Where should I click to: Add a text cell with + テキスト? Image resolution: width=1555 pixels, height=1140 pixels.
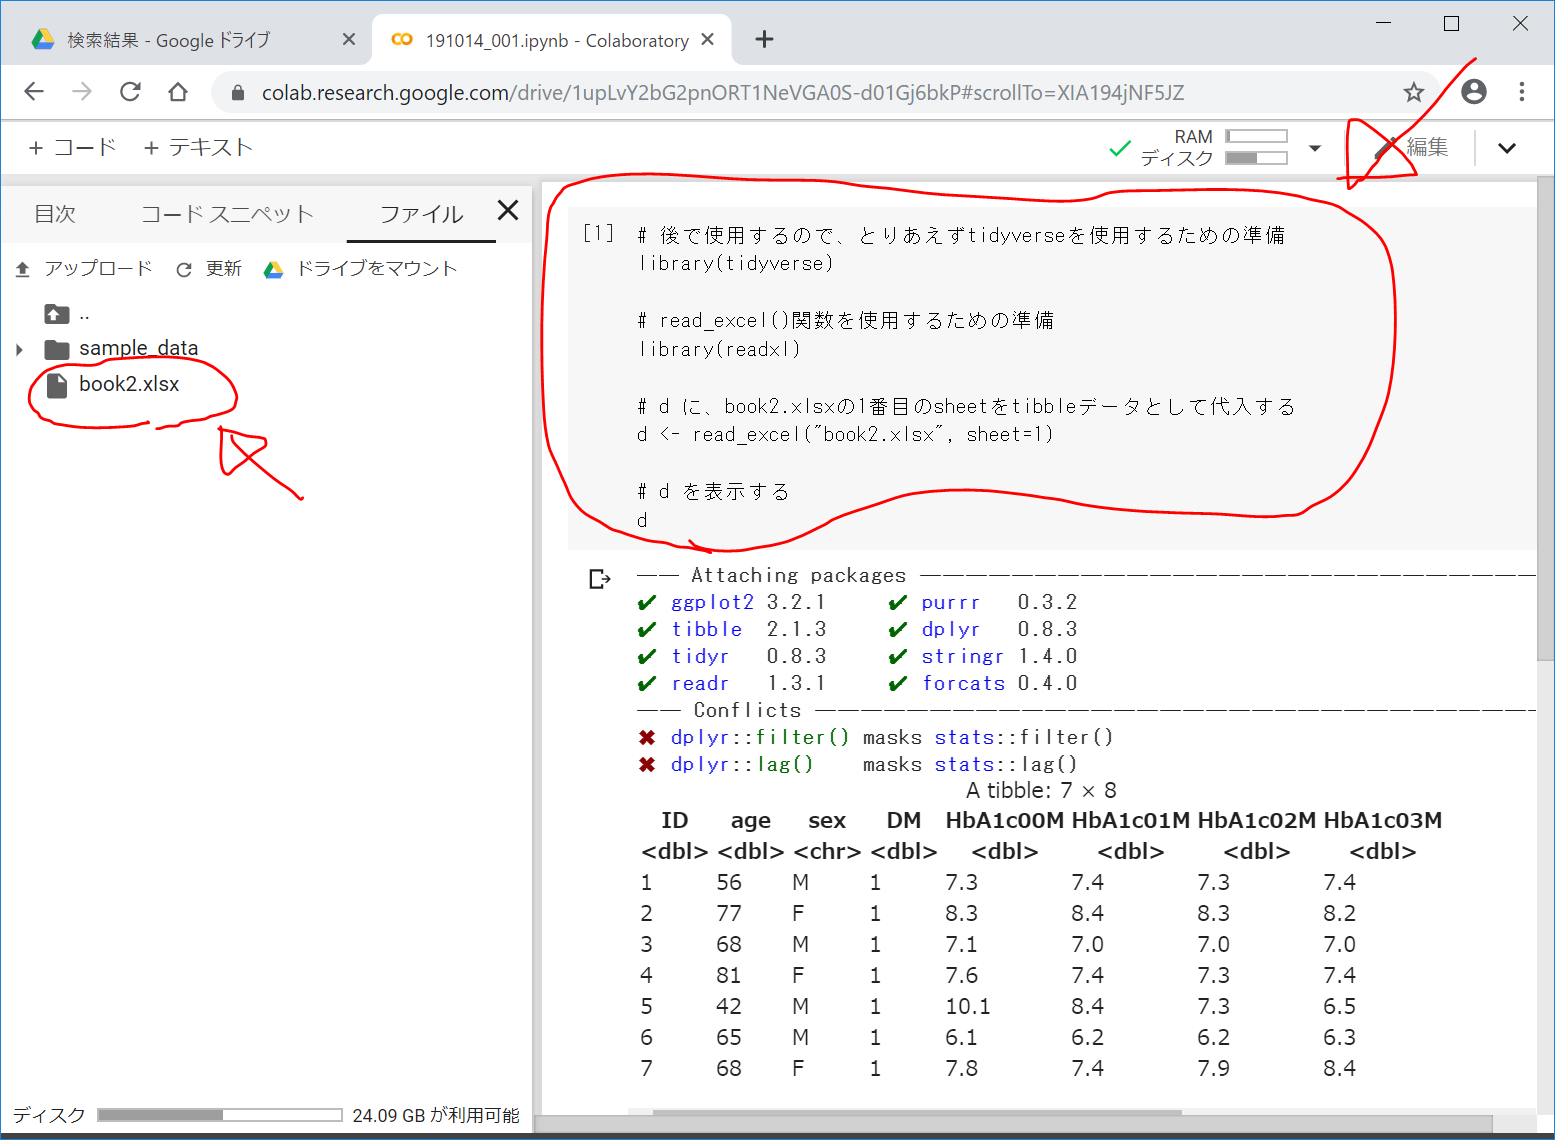[x=198, y=148]
